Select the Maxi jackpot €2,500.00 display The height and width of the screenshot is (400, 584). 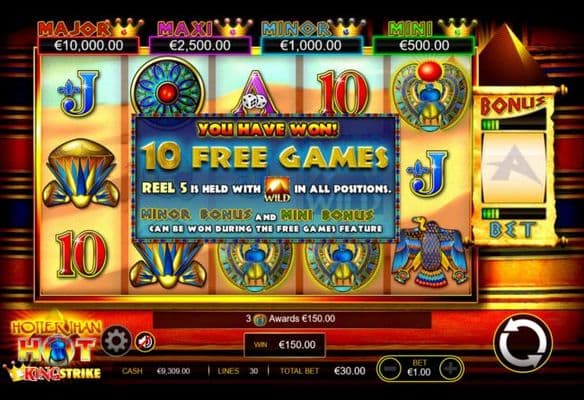(200, 45)
